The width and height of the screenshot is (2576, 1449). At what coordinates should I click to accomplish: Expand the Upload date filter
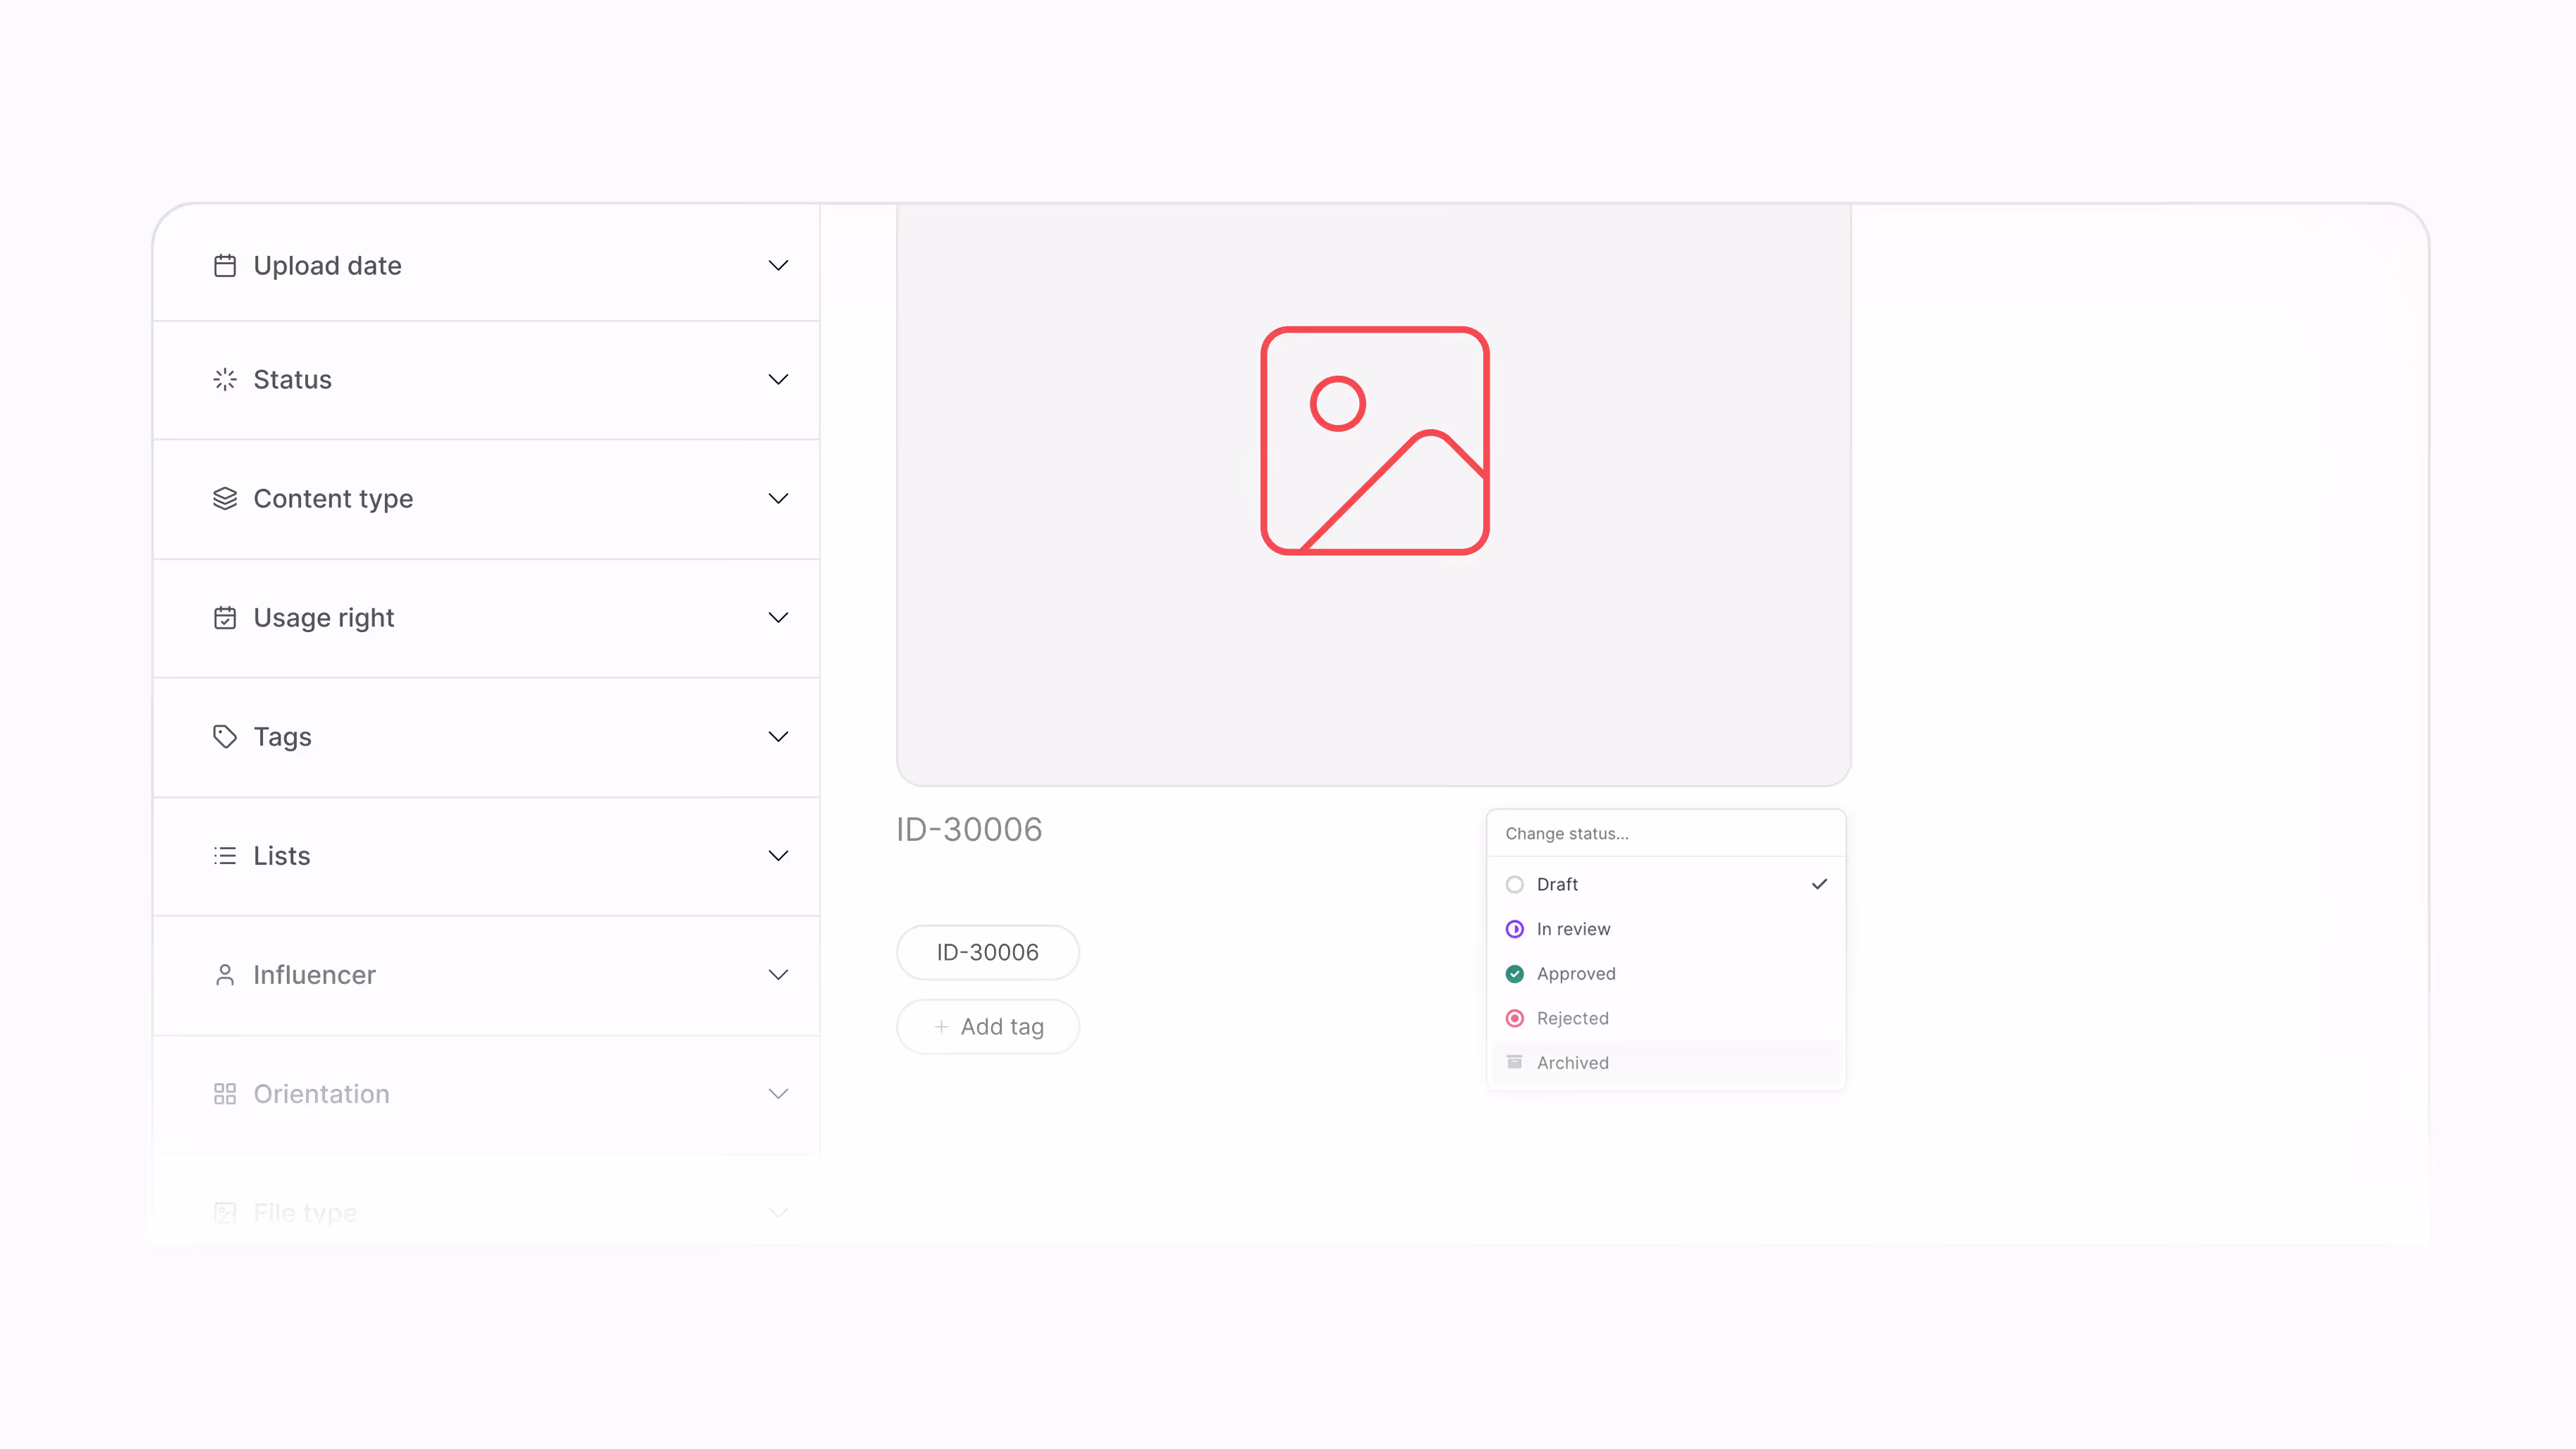[486, 265]
